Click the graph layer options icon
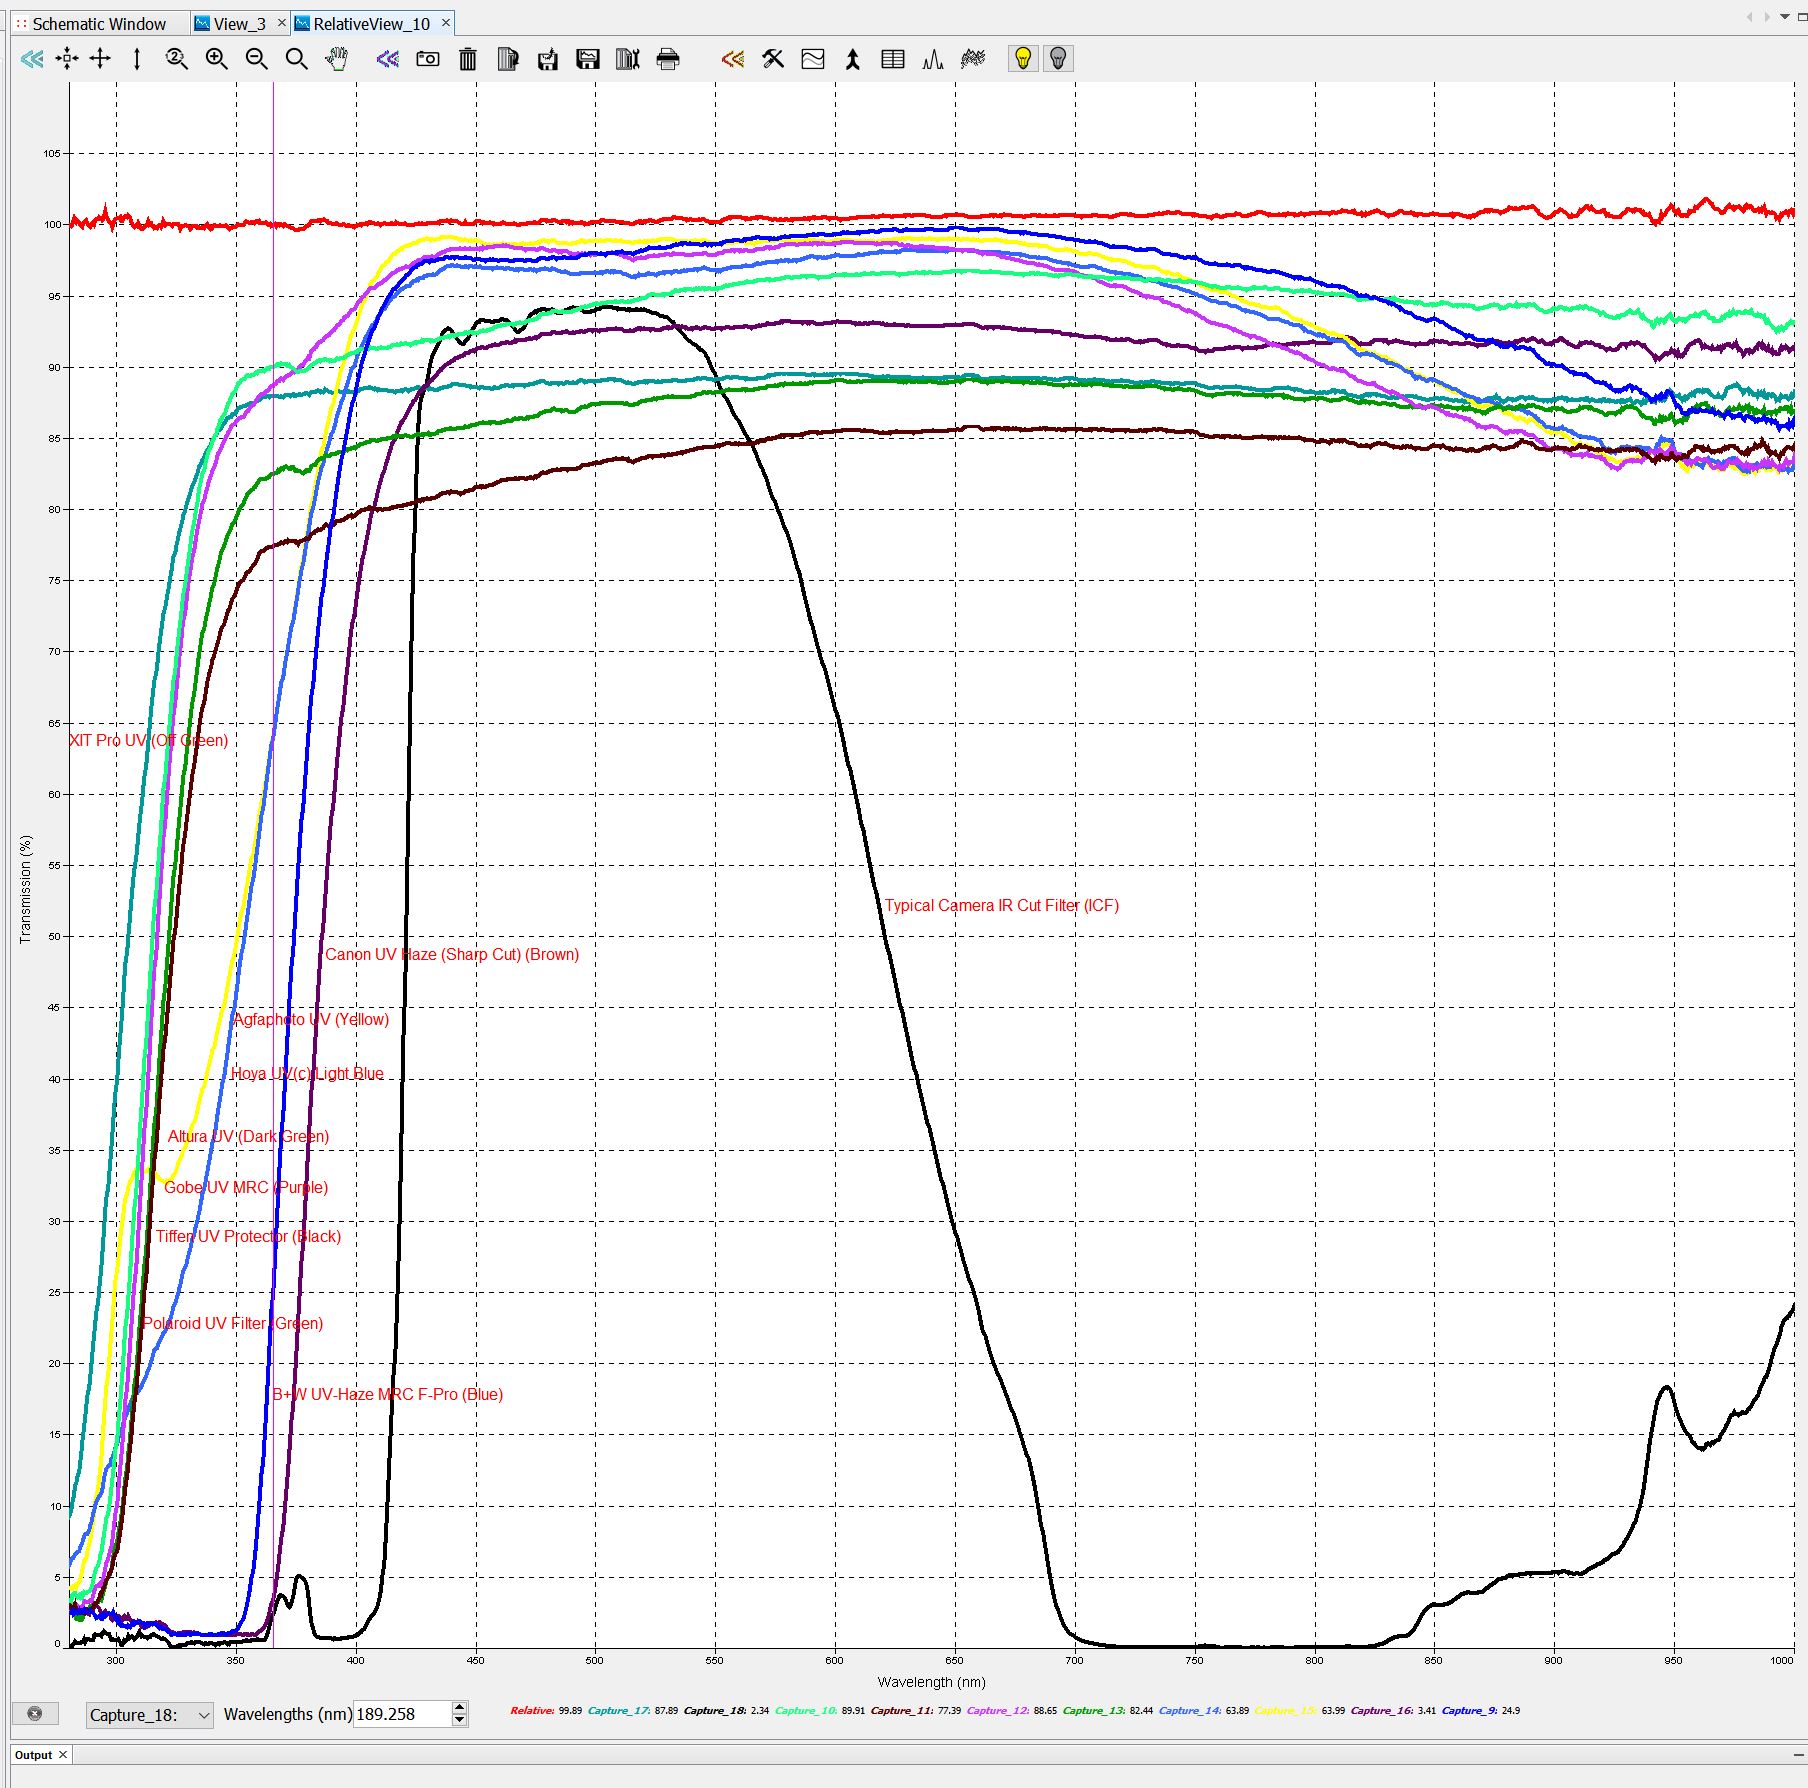The image size is (1808, 1788). click(x=813, y=59)
